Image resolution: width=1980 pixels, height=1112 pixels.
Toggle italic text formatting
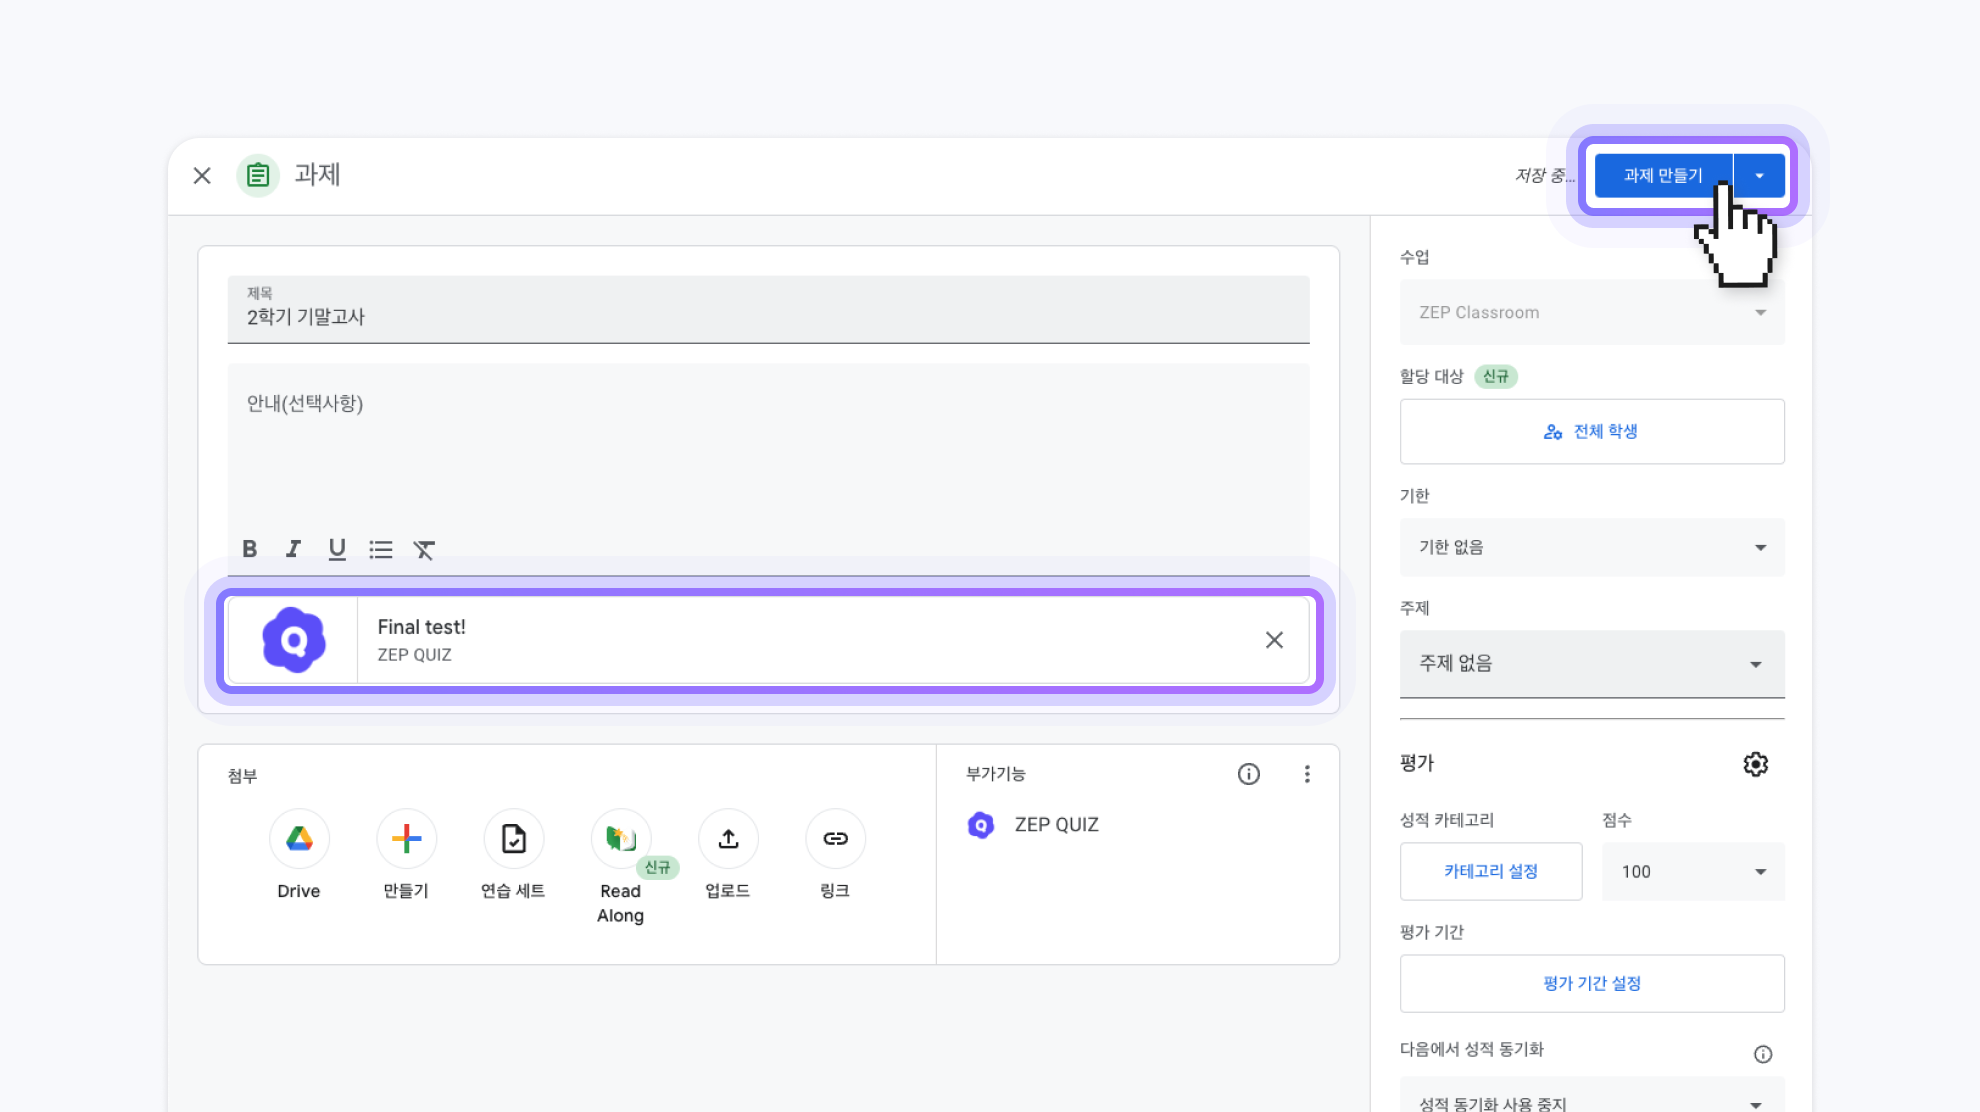293,549
